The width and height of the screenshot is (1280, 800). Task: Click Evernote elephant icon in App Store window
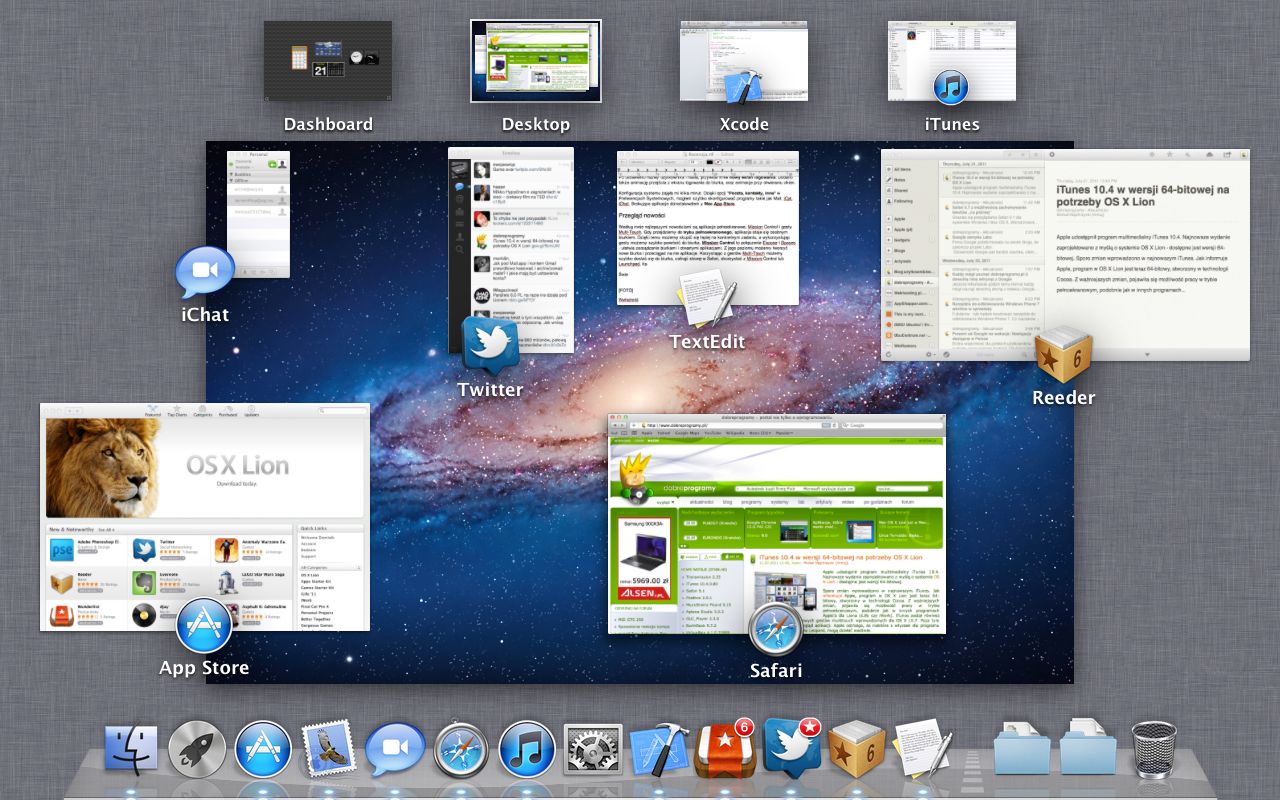144,583
